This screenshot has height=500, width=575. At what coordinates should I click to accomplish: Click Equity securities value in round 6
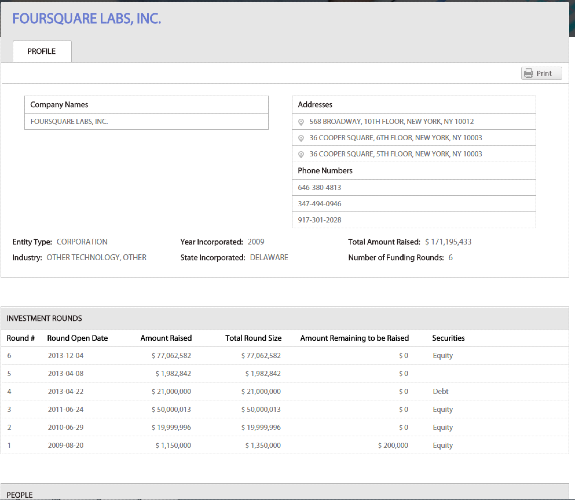[x=443, y=355]
